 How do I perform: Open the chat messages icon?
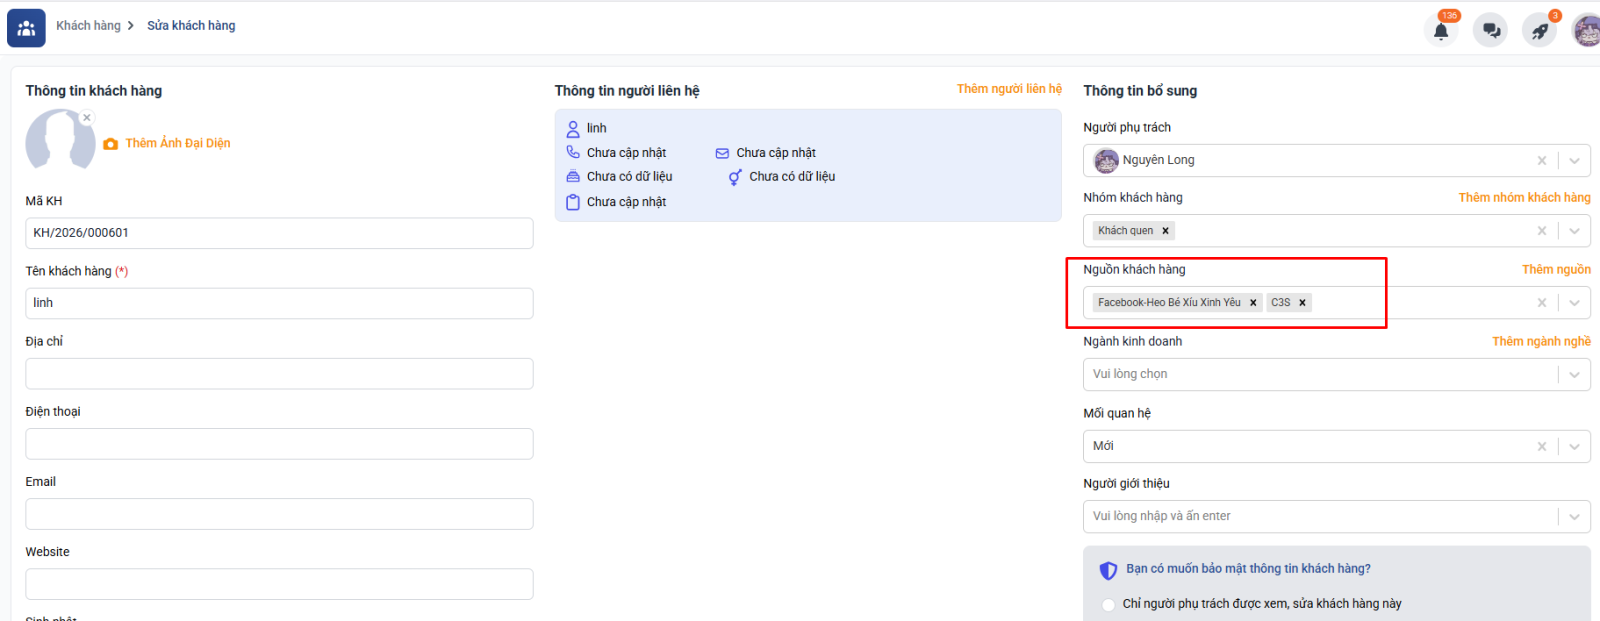pyautogui.click(x=1490, y=31)
